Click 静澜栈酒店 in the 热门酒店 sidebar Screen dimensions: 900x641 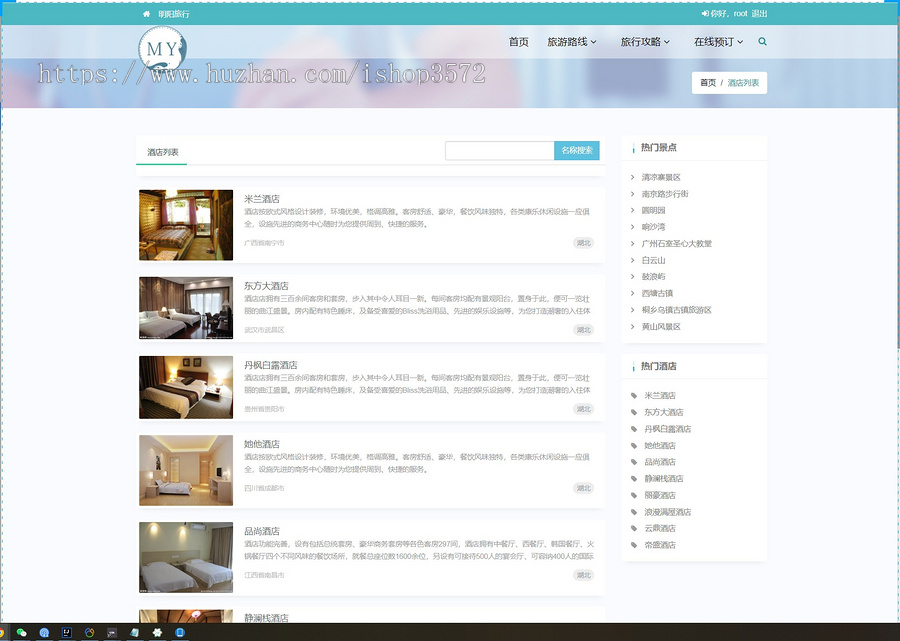point(664,478)
